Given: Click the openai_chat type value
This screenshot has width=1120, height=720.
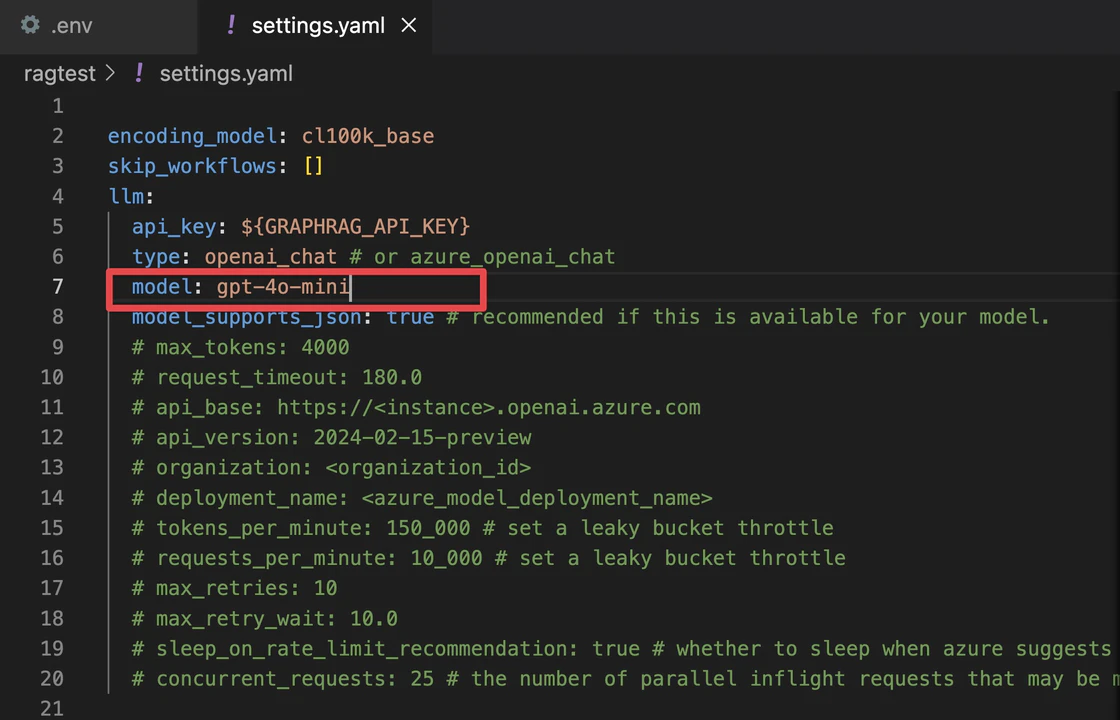Looking at the screenshot, I should [x=271, y=256].
